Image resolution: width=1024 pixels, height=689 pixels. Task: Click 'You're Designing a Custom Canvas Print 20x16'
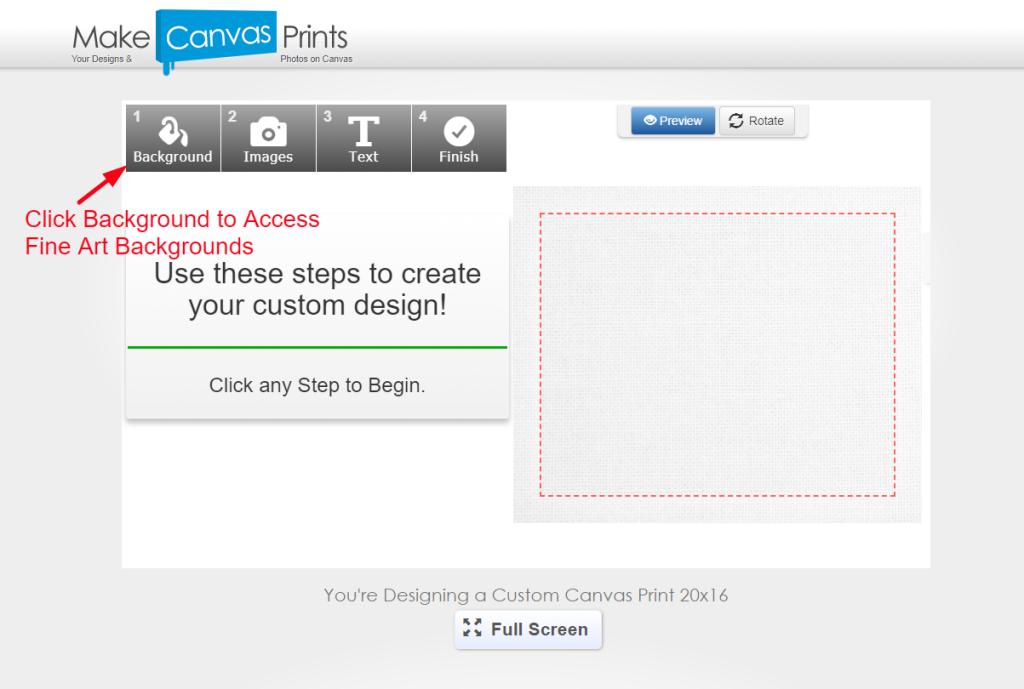pos(526,595)
